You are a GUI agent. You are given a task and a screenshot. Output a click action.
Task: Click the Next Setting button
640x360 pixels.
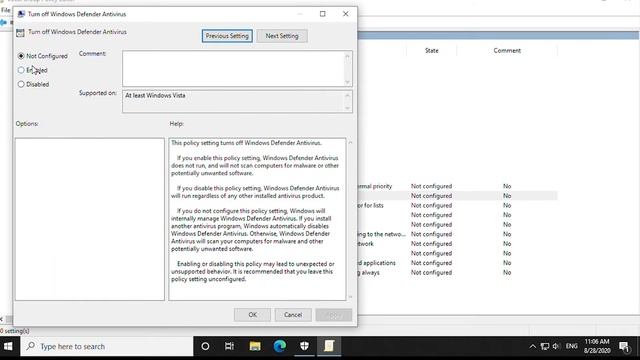[x=282, y=36]
